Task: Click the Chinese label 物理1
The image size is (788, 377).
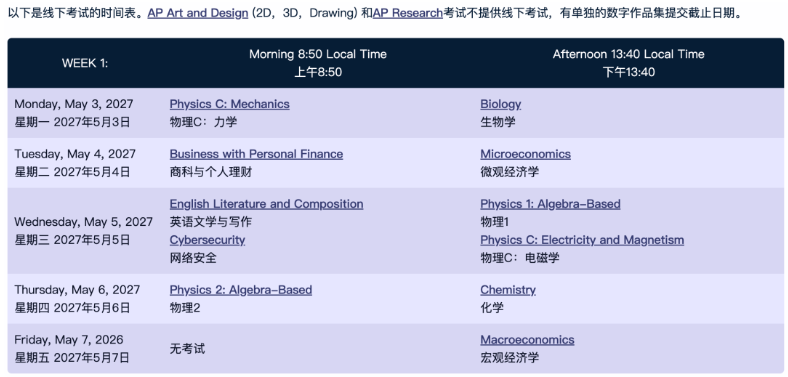Action: coord(495,222)
